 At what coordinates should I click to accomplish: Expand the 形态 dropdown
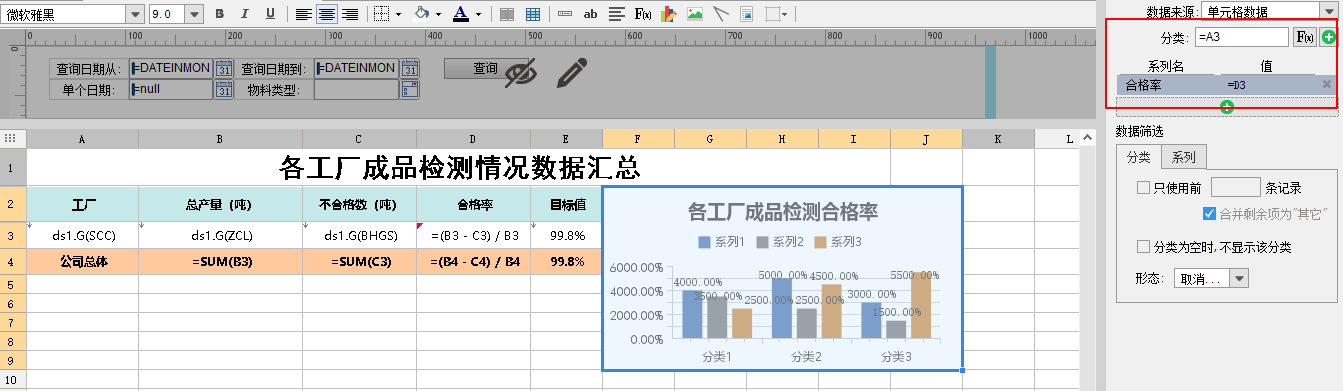pyautogui.click(x=1239, y=279)
